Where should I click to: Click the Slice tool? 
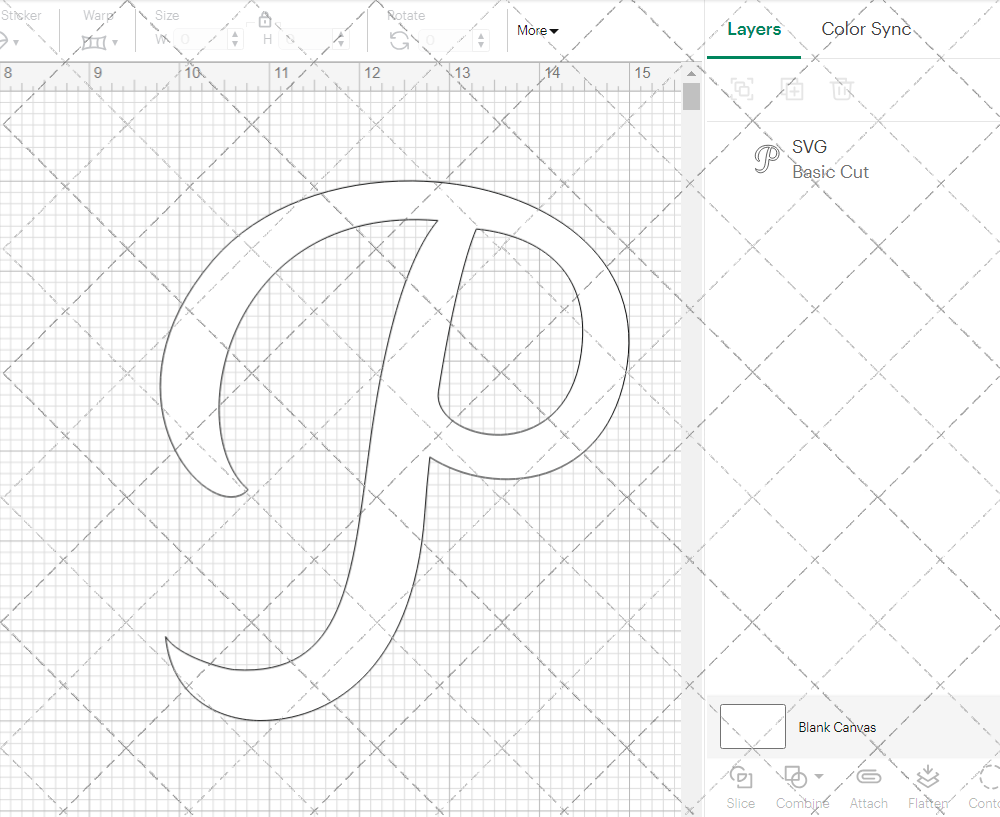740,788
